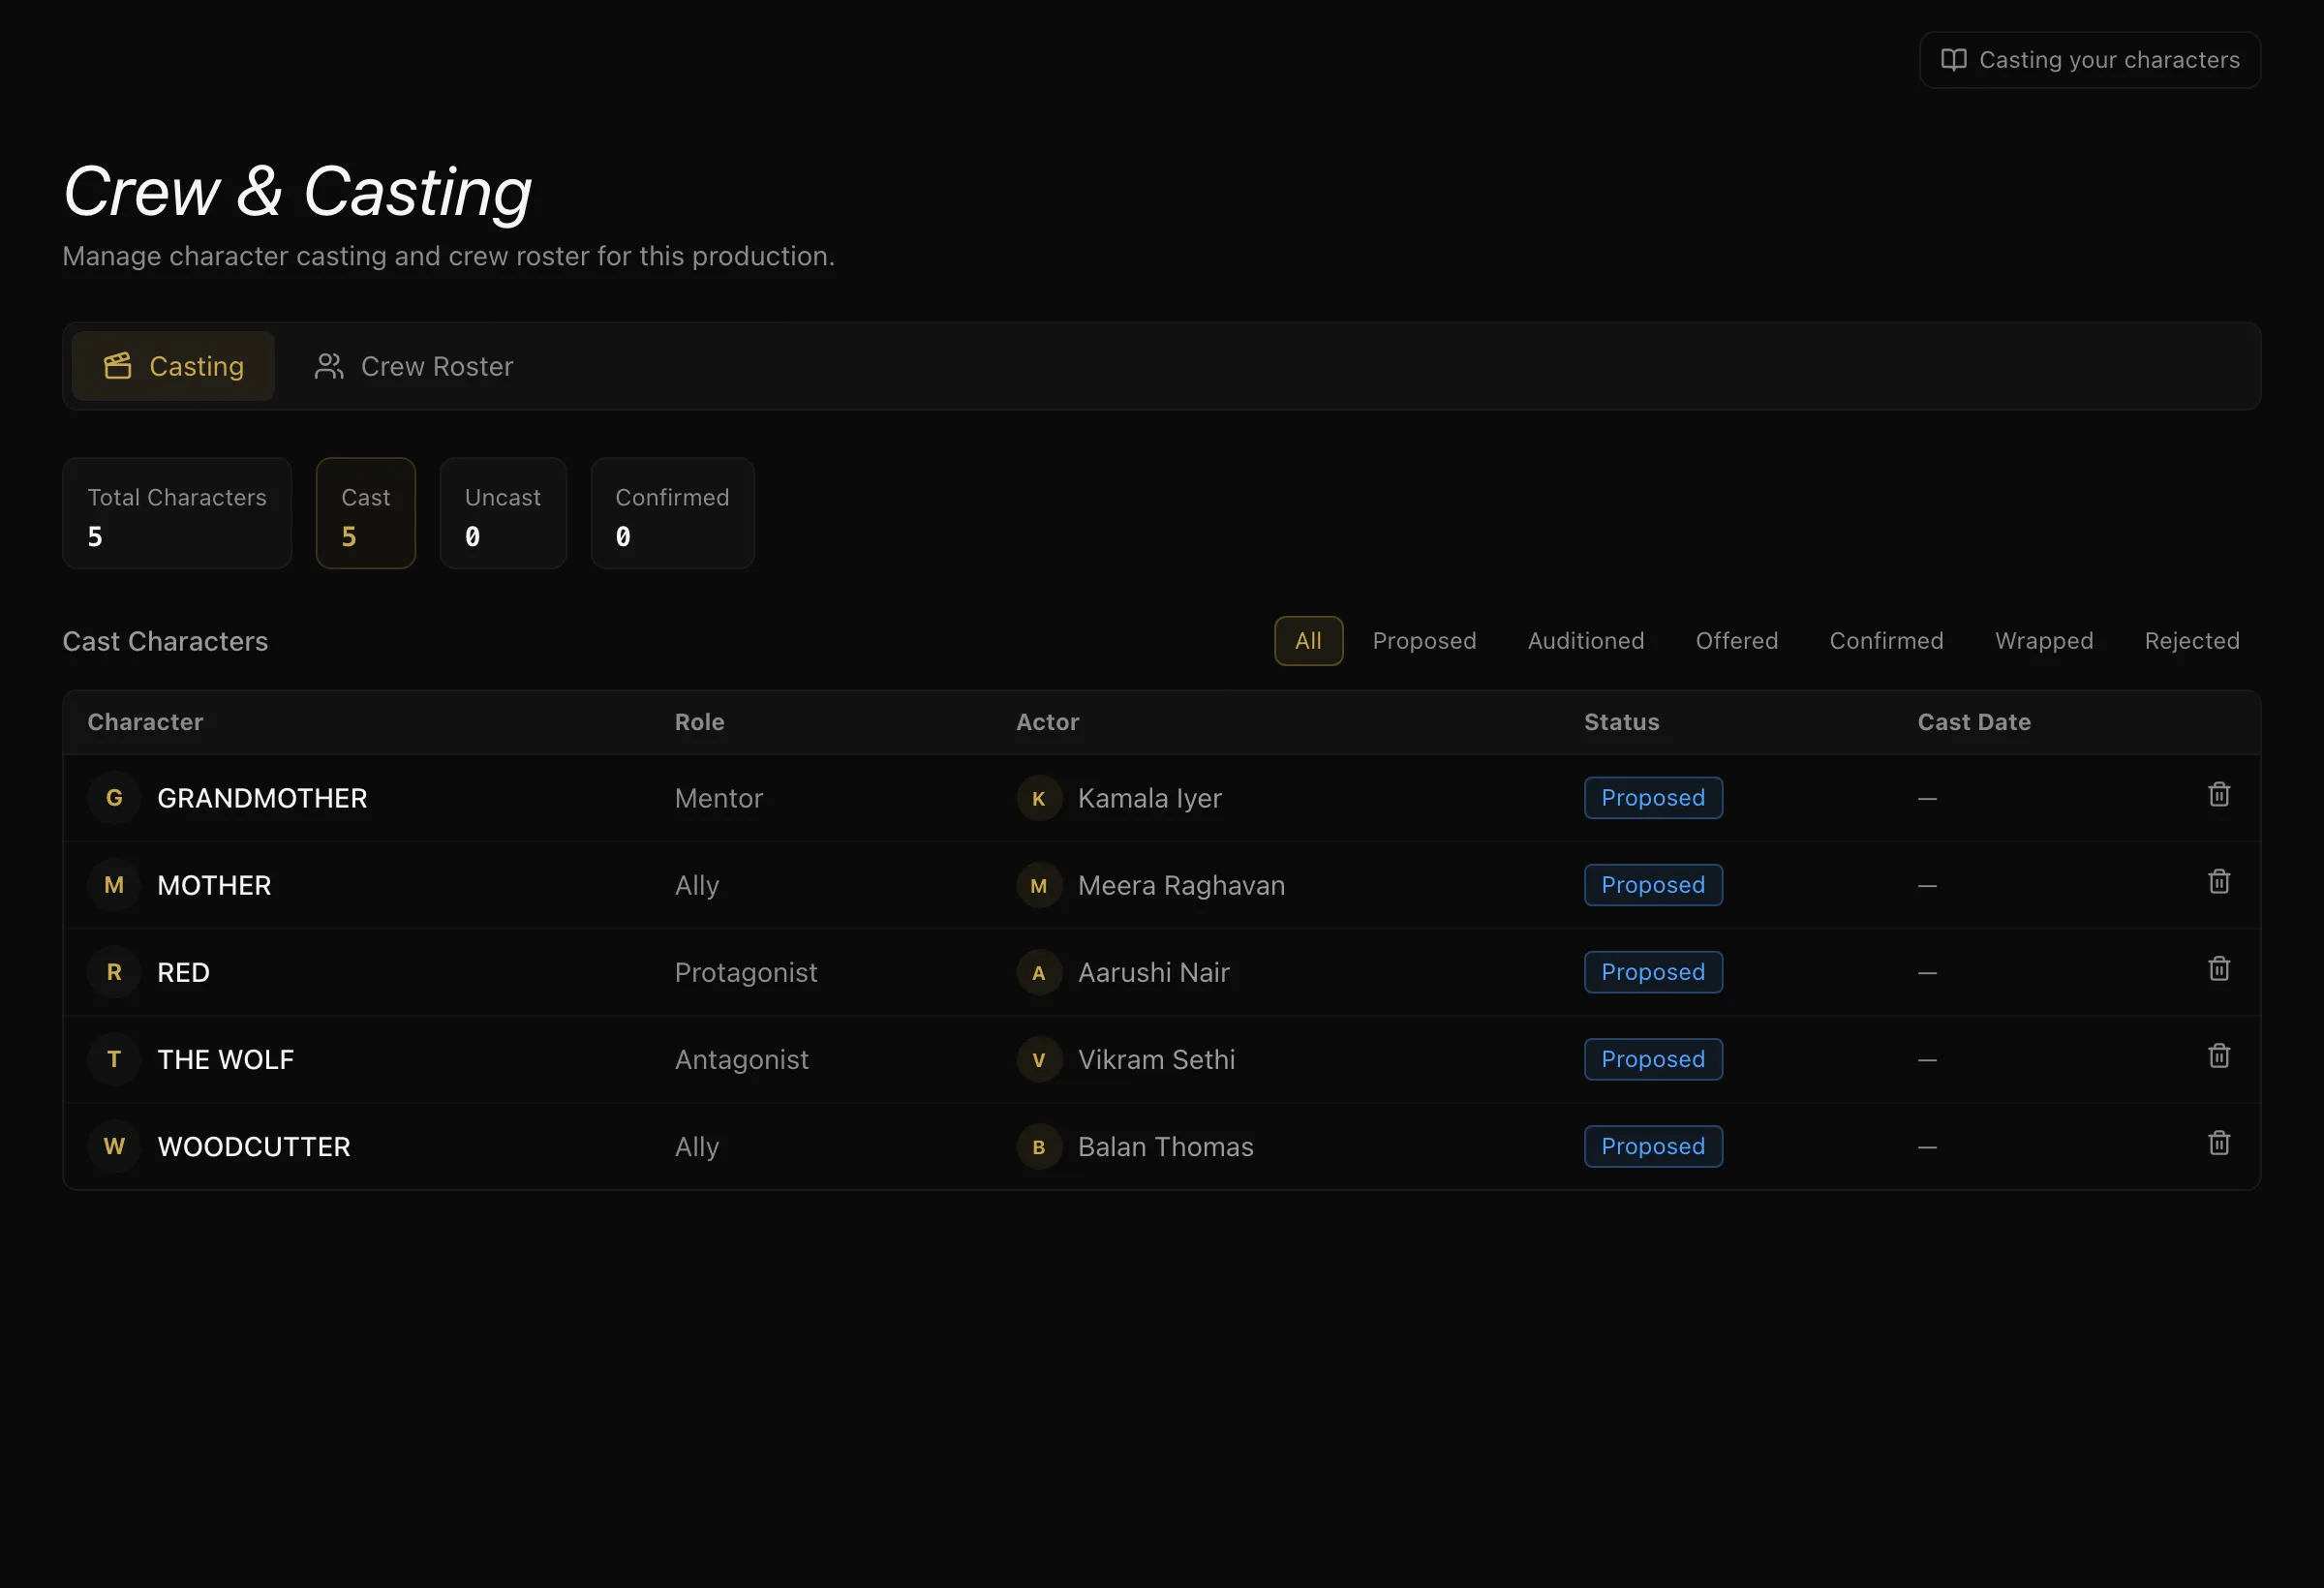Click the trash icon for MOTHER

coord(2218,882)
